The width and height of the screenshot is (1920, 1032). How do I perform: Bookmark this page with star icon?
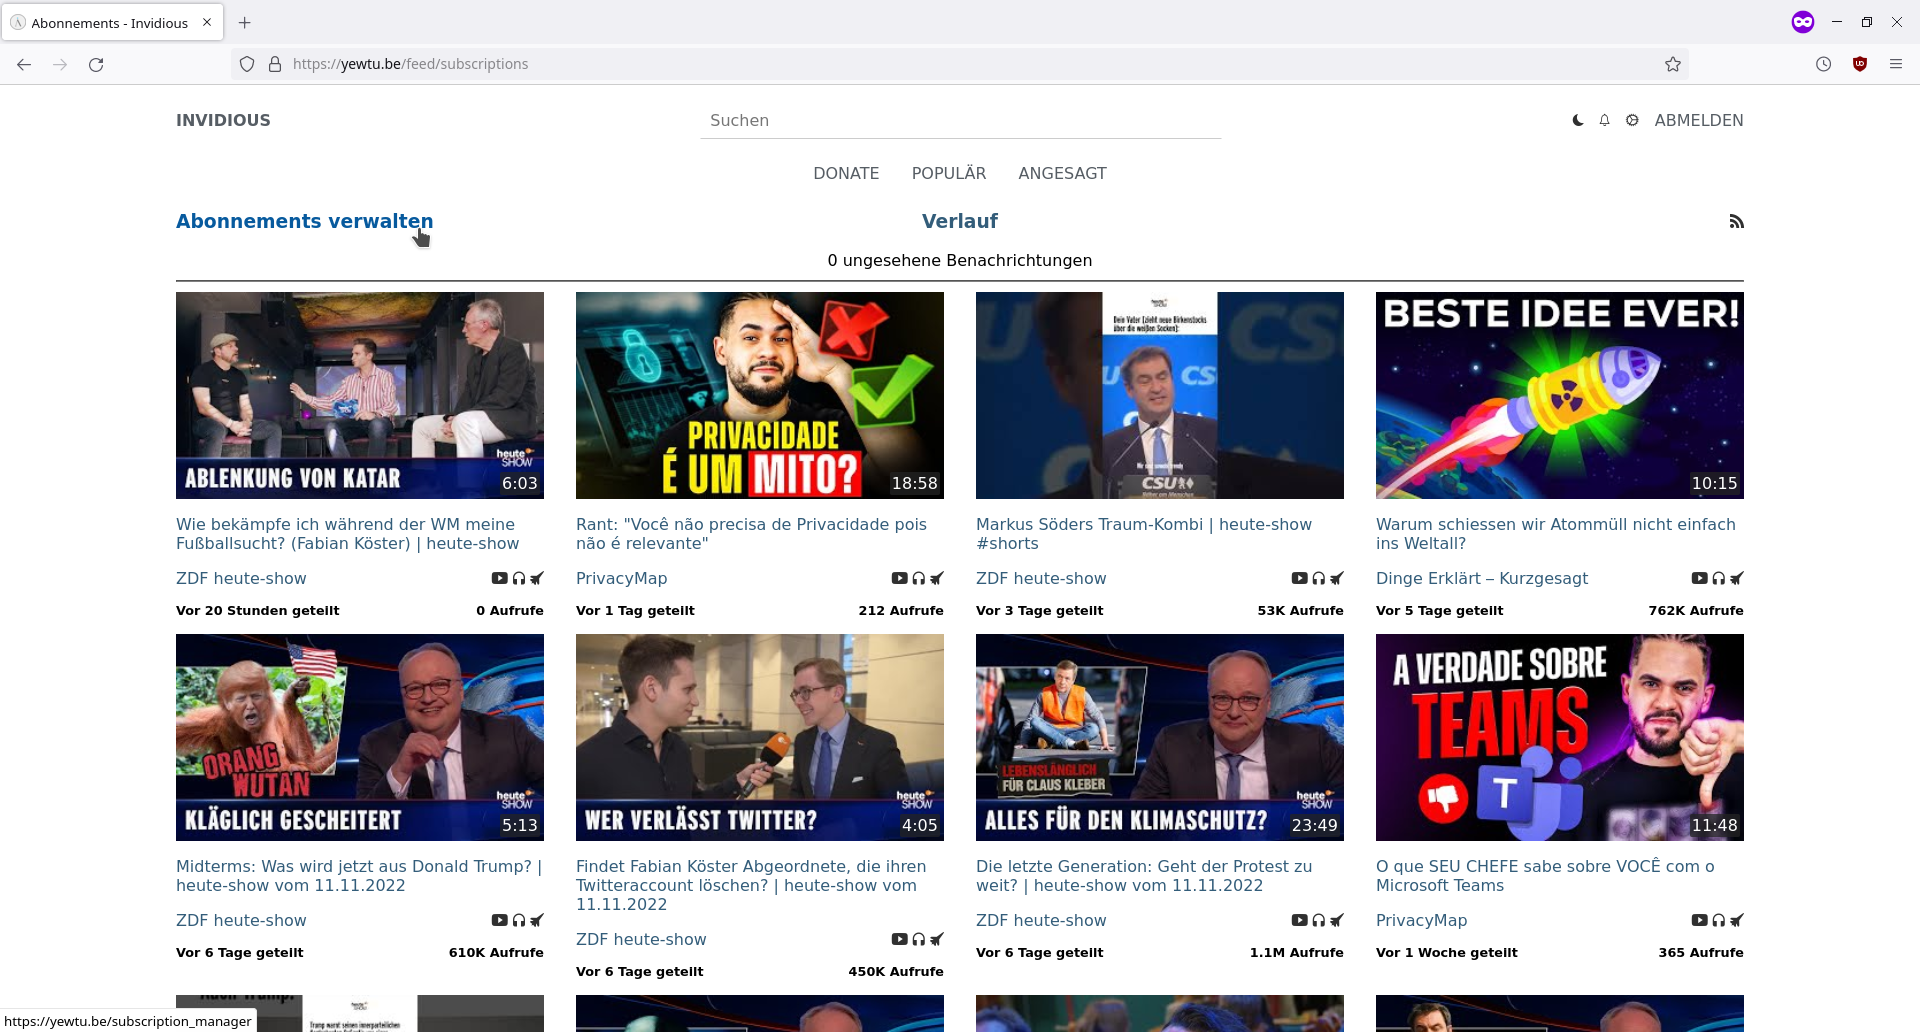(x=1673, y=64)
